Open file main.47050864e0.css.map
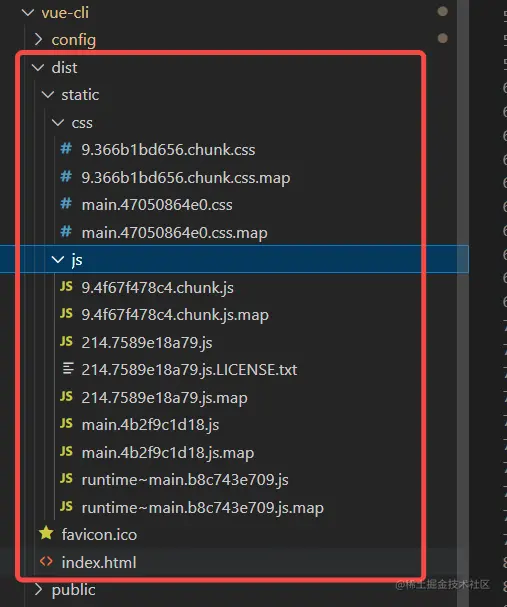This screenshot has width=507, height=607. coord(174,233)
